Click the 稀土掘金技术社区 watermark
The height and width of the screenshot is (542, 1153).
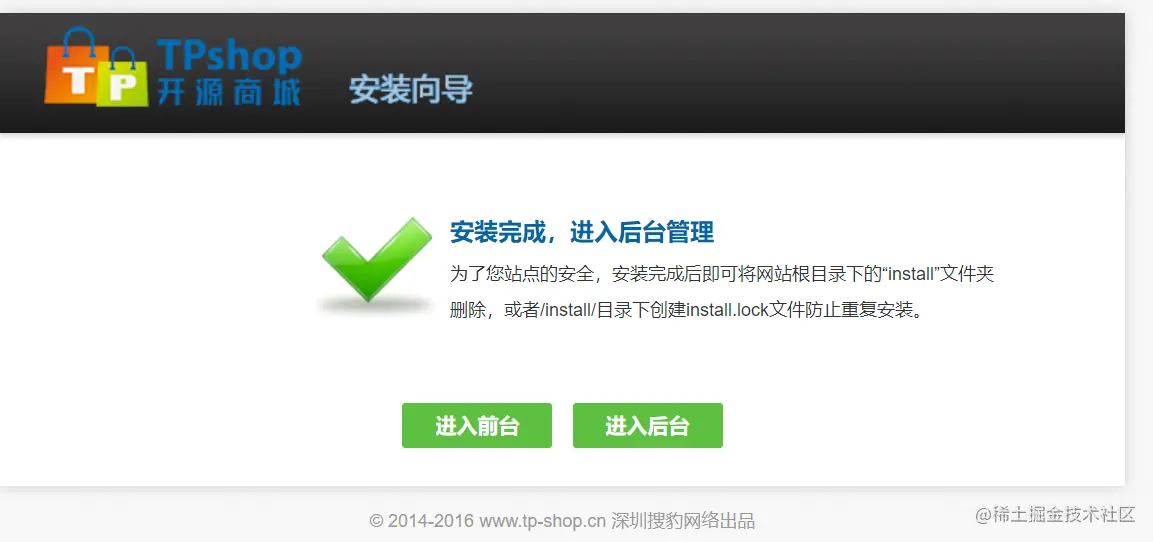tap(1056, 515)
